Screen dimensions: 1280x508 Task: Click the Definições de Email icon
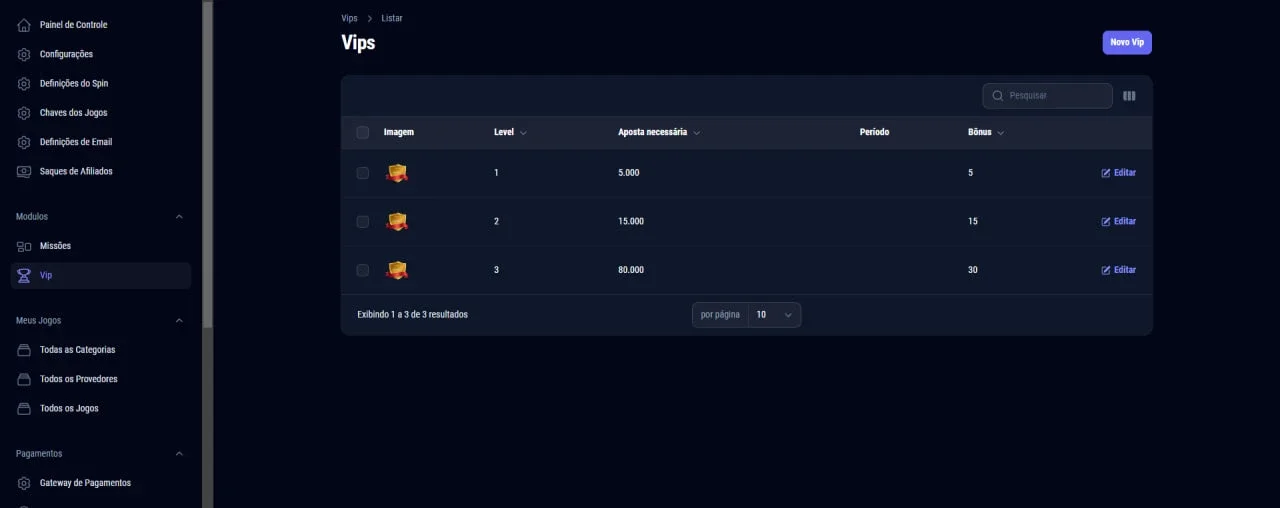pos(24,143)
